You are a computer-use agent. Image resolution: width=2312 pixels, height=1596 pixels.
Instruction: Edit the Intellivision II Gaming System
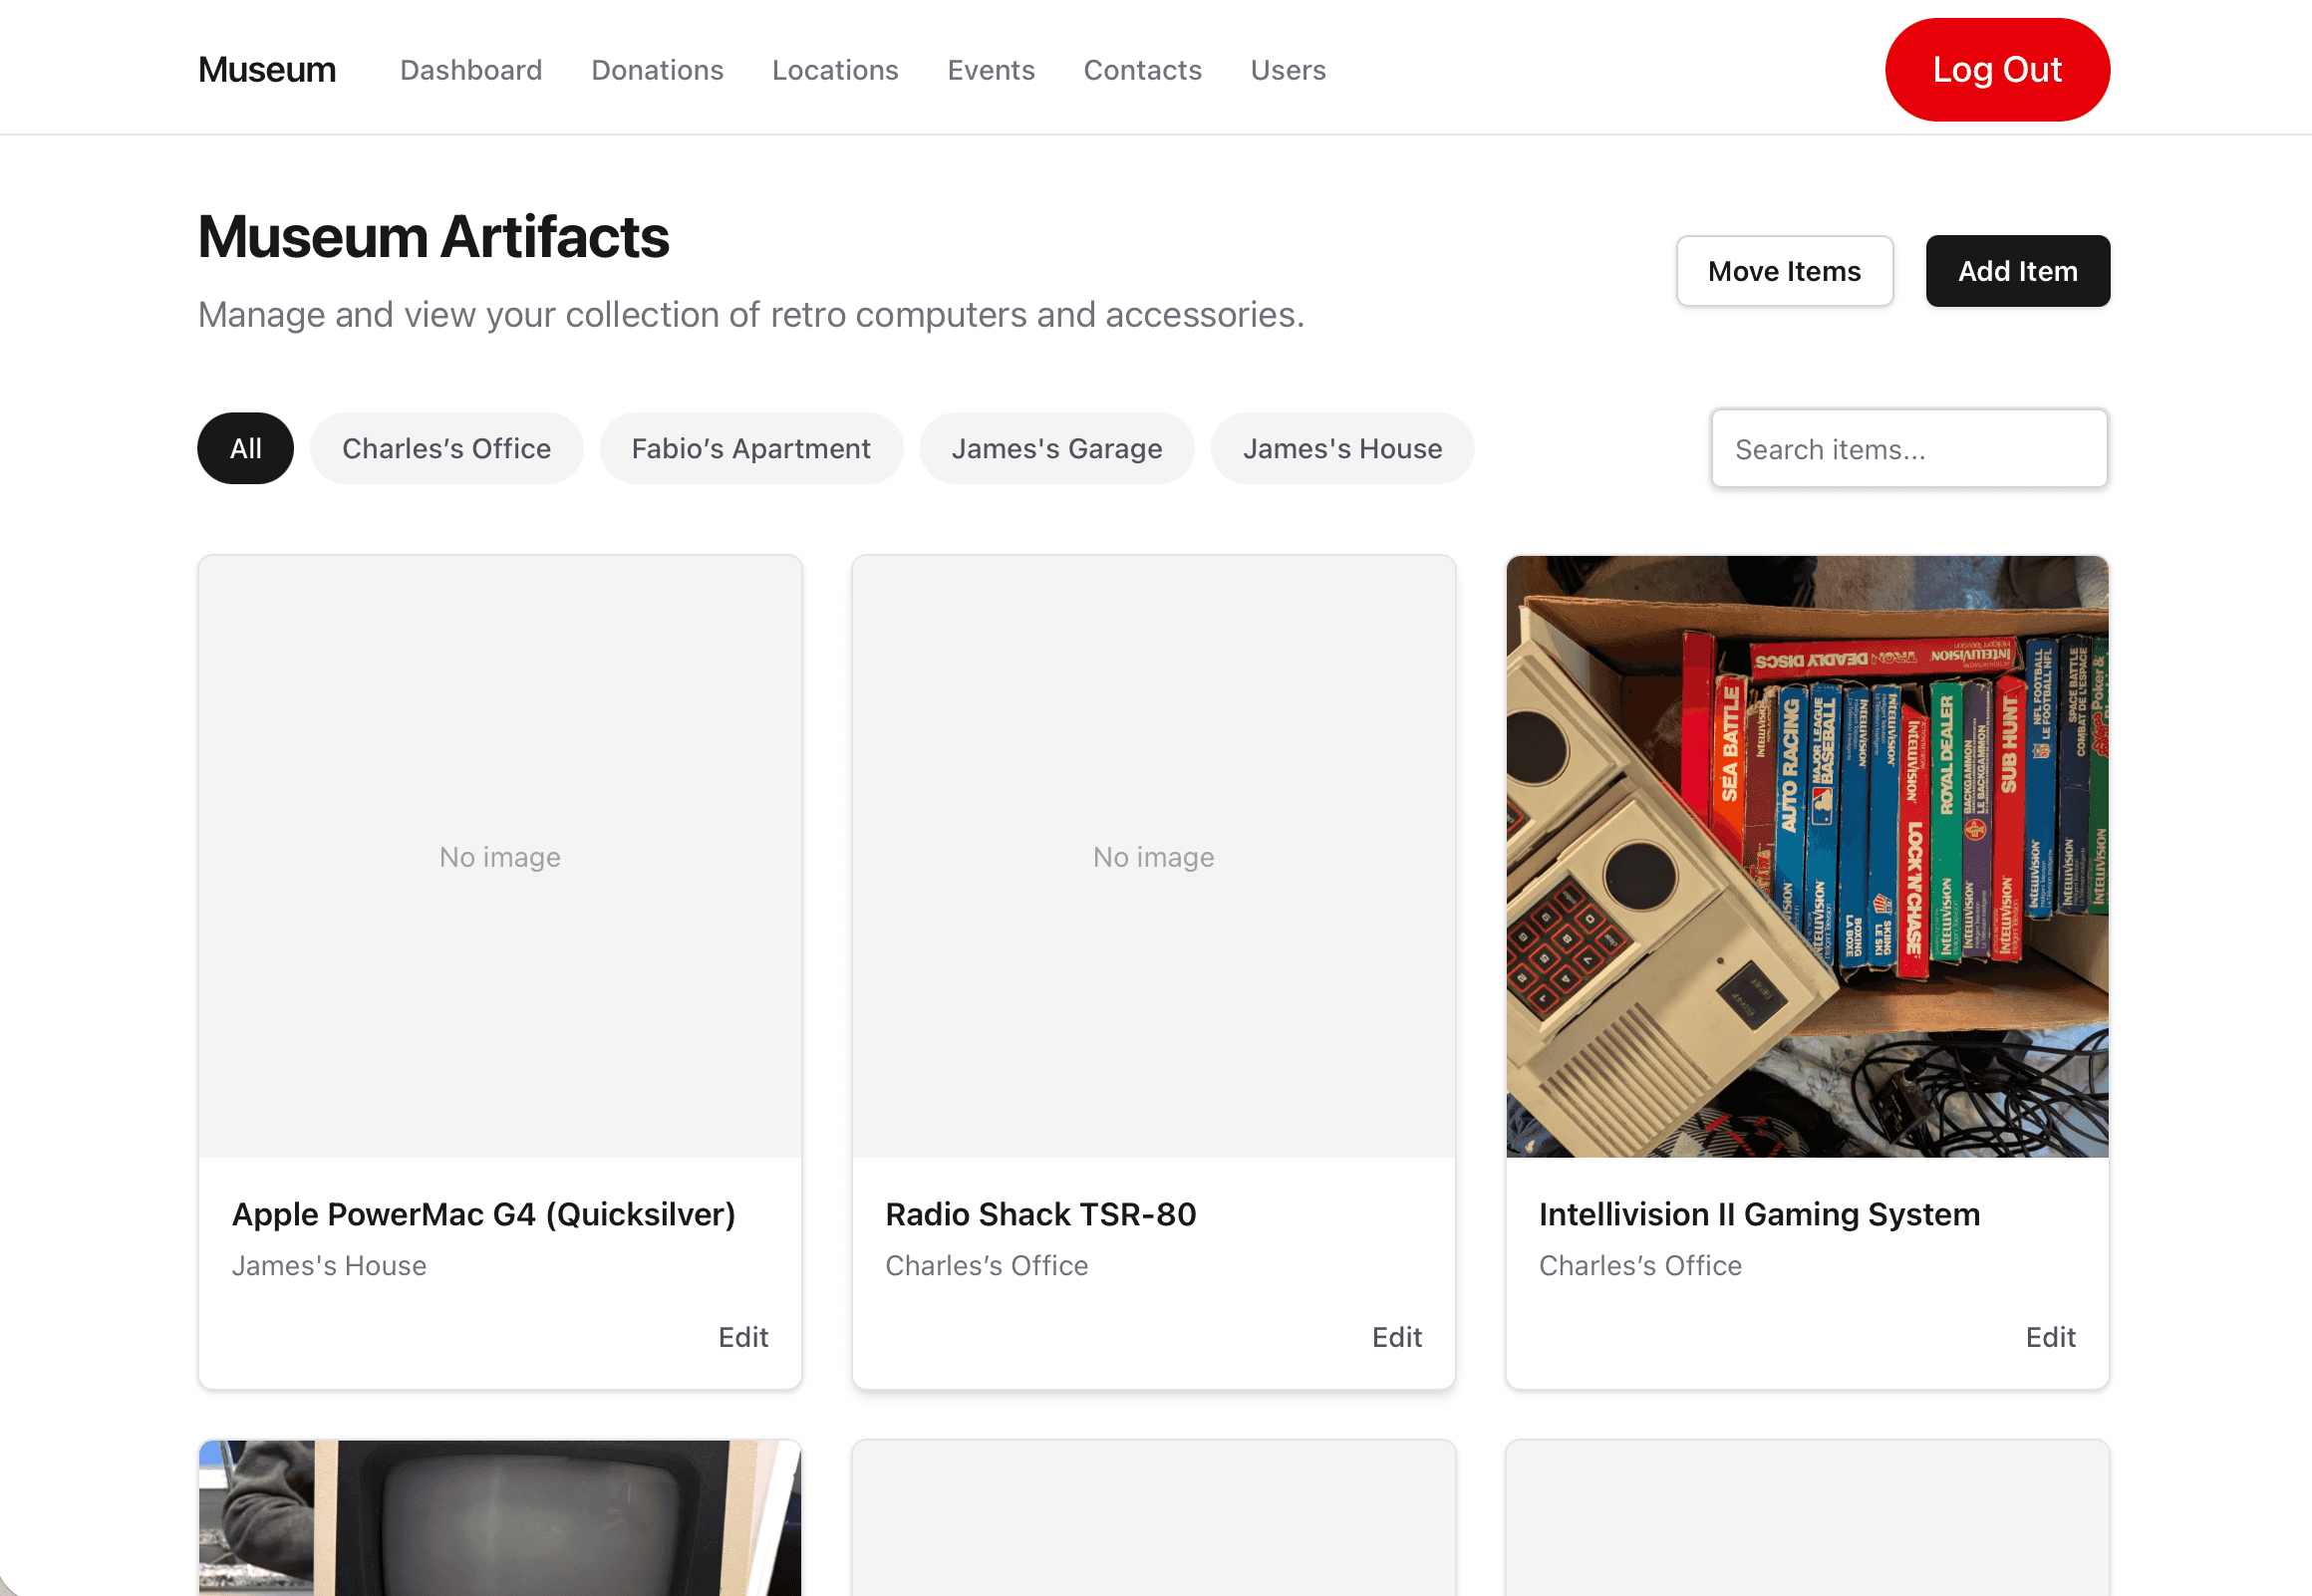coord(2049,1336)
